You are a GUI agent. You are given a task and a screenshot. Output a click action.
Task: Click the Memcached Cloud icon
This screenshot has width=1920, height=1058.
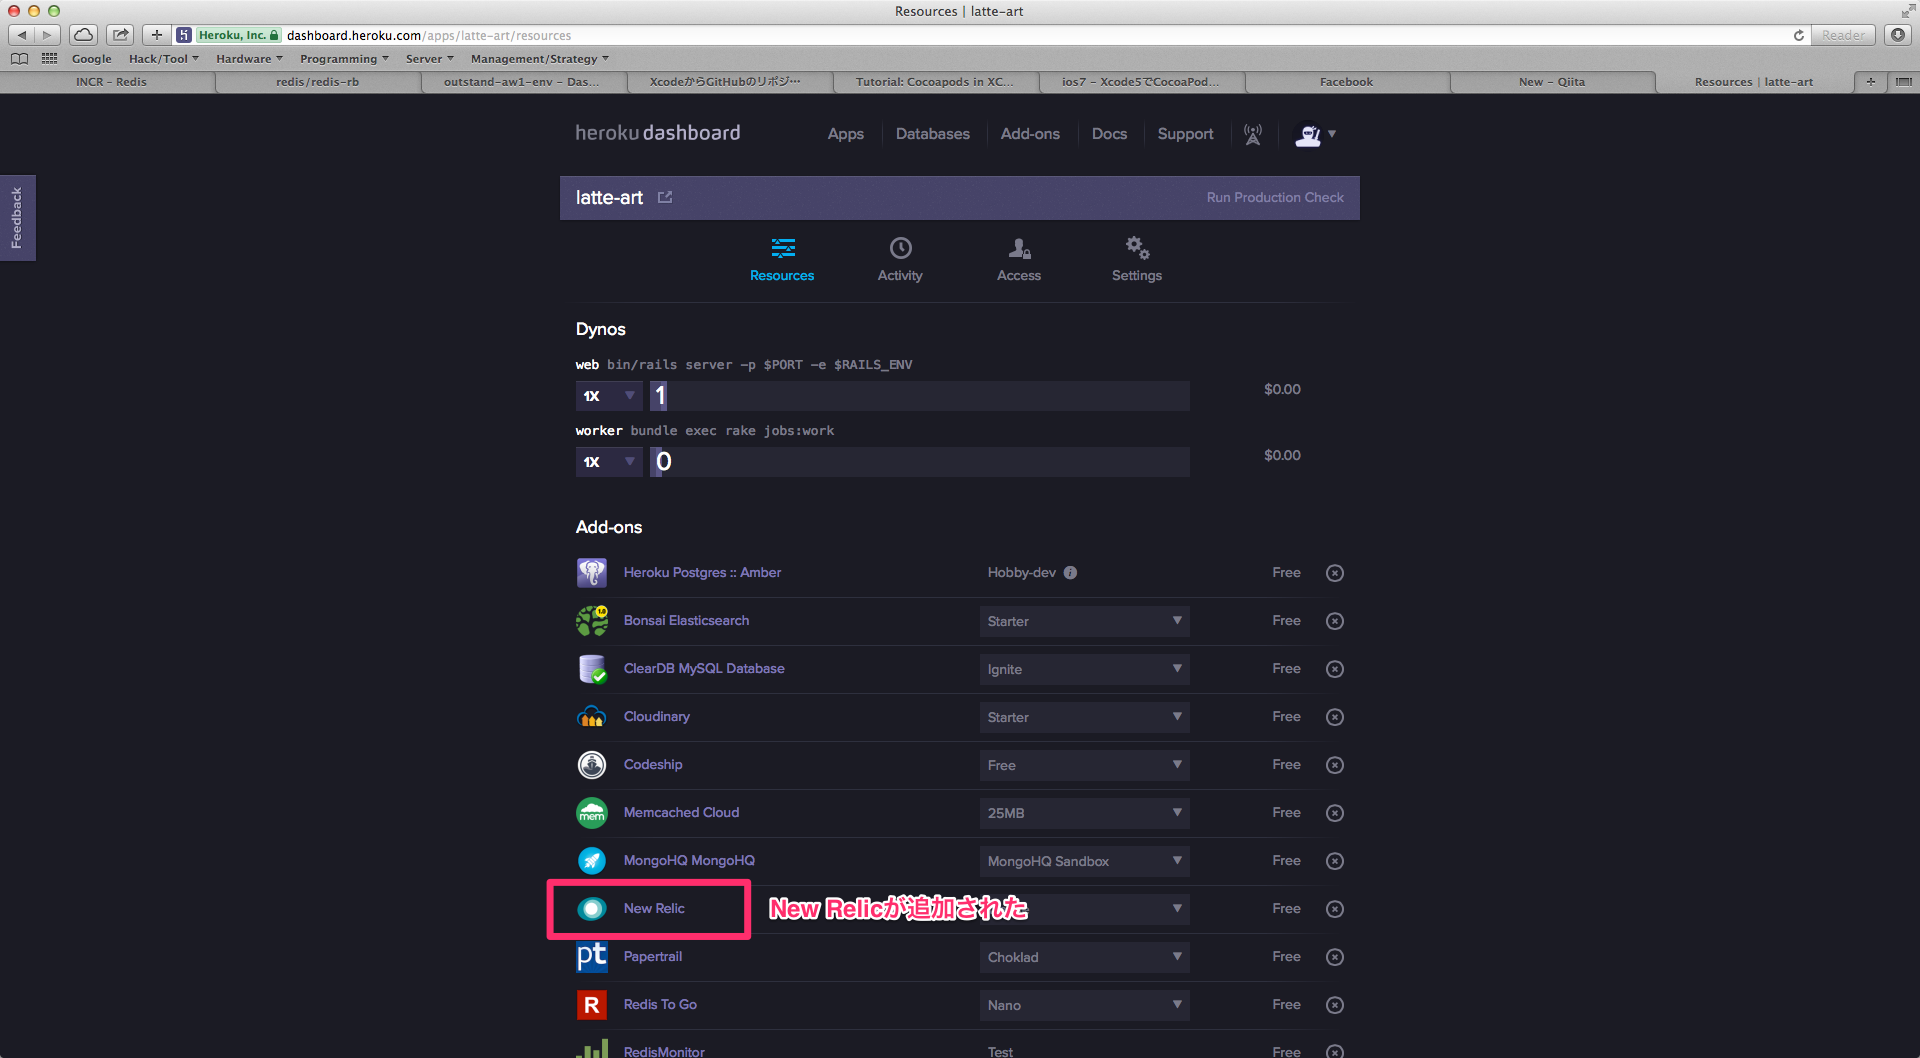(592, 813)
